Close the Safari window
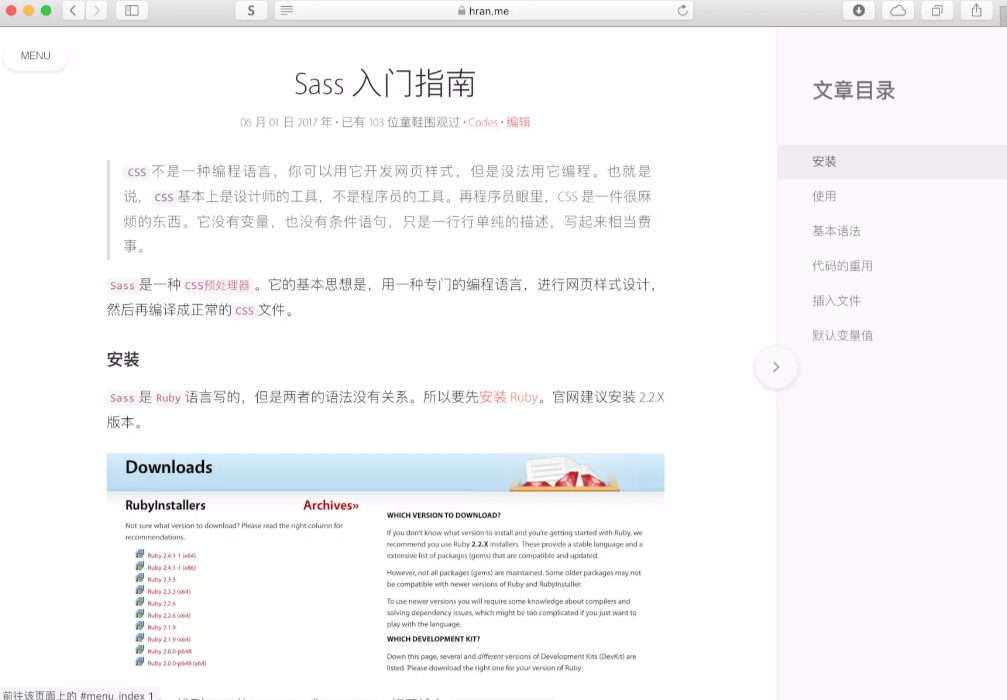 11,10
